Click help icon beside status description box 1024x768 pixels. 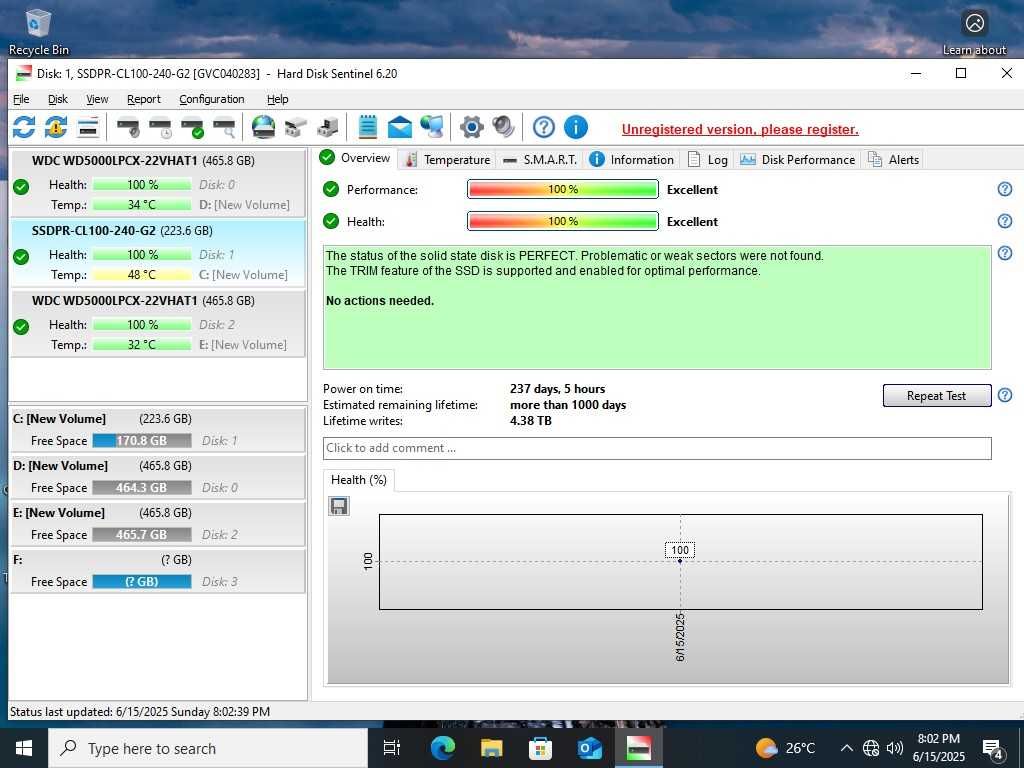click(x=1004, y=253)
